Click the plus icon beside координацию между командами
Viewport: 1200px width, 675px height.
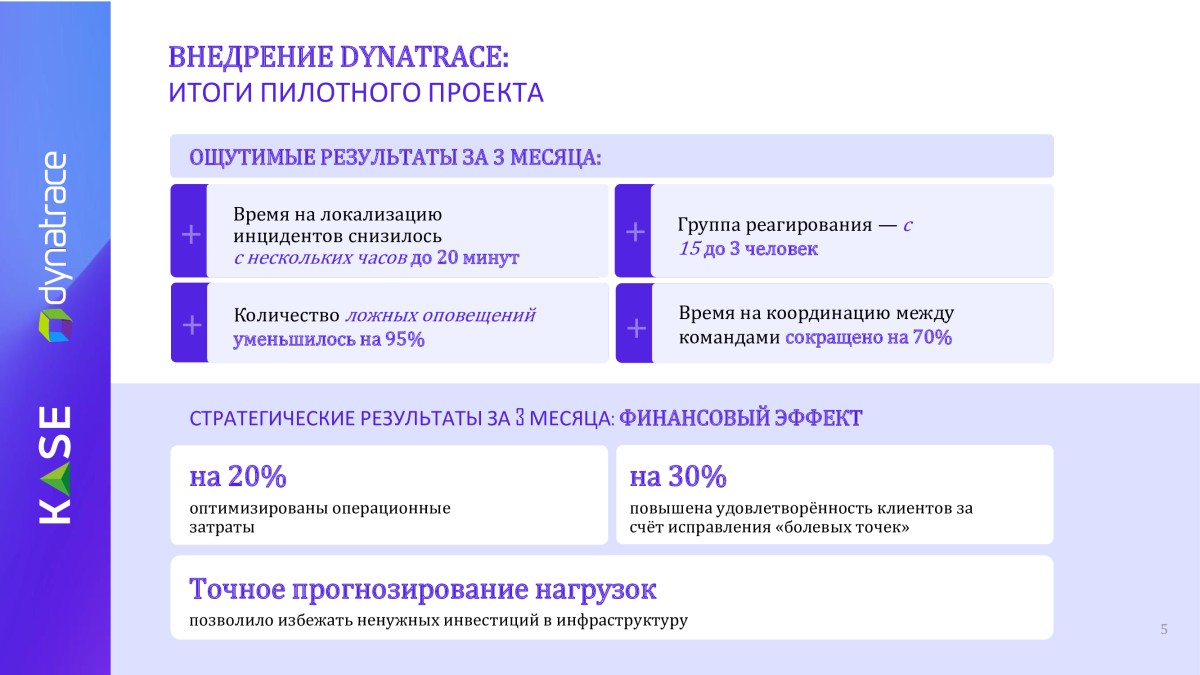pos(634,327)
